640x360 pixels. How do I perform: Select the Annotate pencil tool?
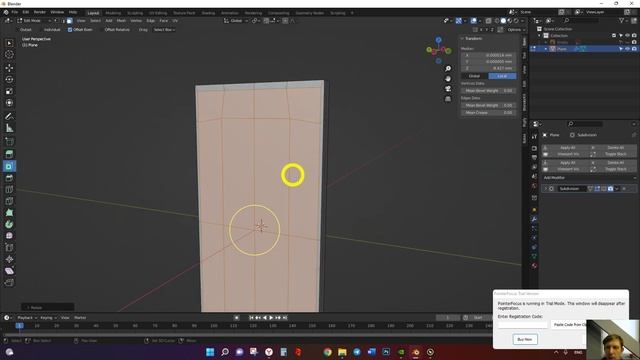tap(9, 117)
